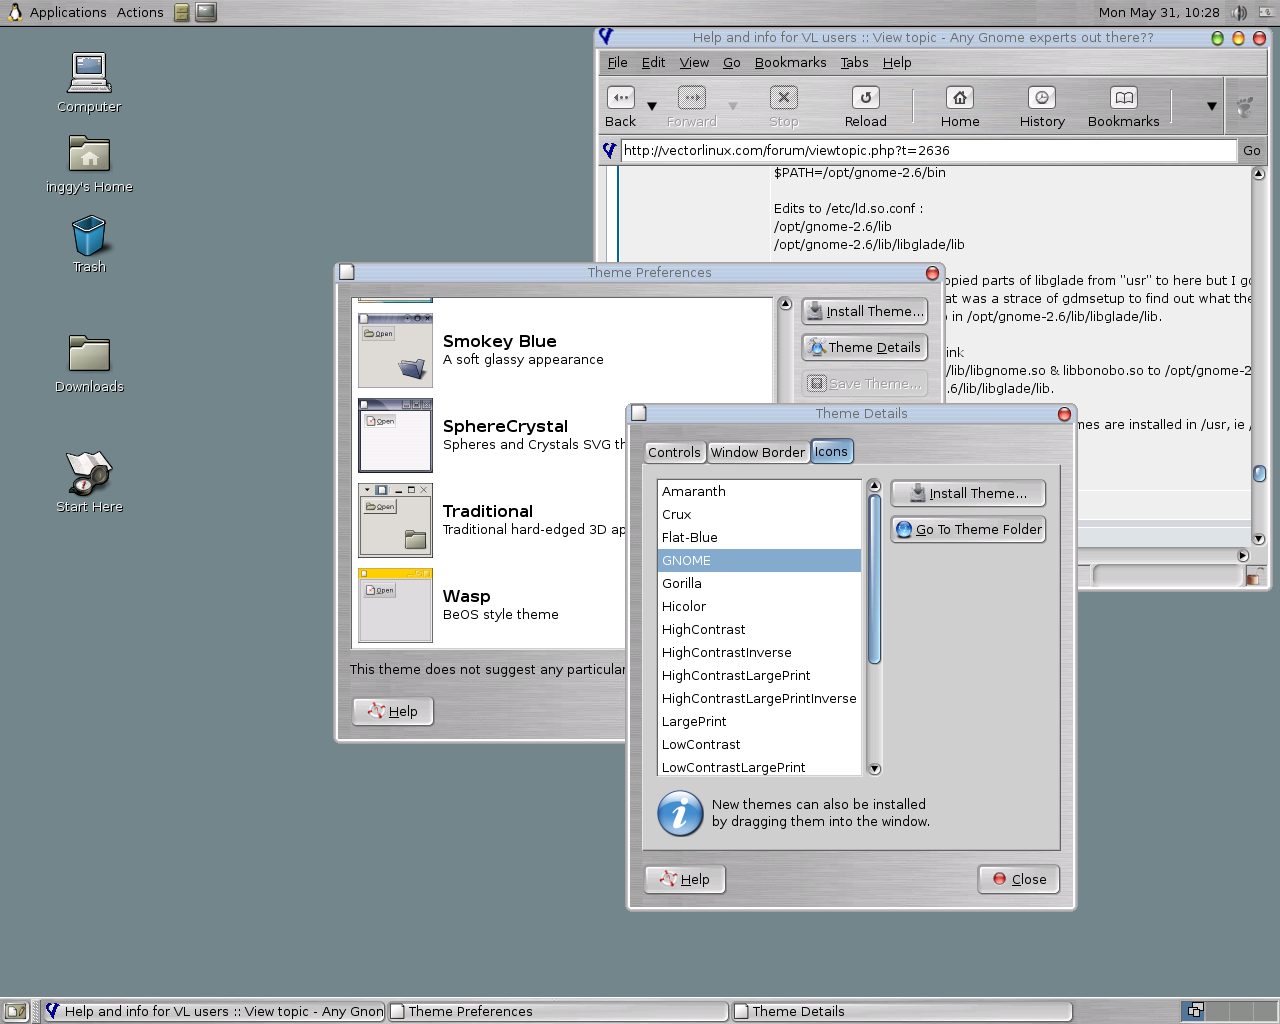The height and width of the screenshot is (1024, 1280).
Task: Select the SphereCrystal theme thumbnail
Action: (x=396, y=435)
